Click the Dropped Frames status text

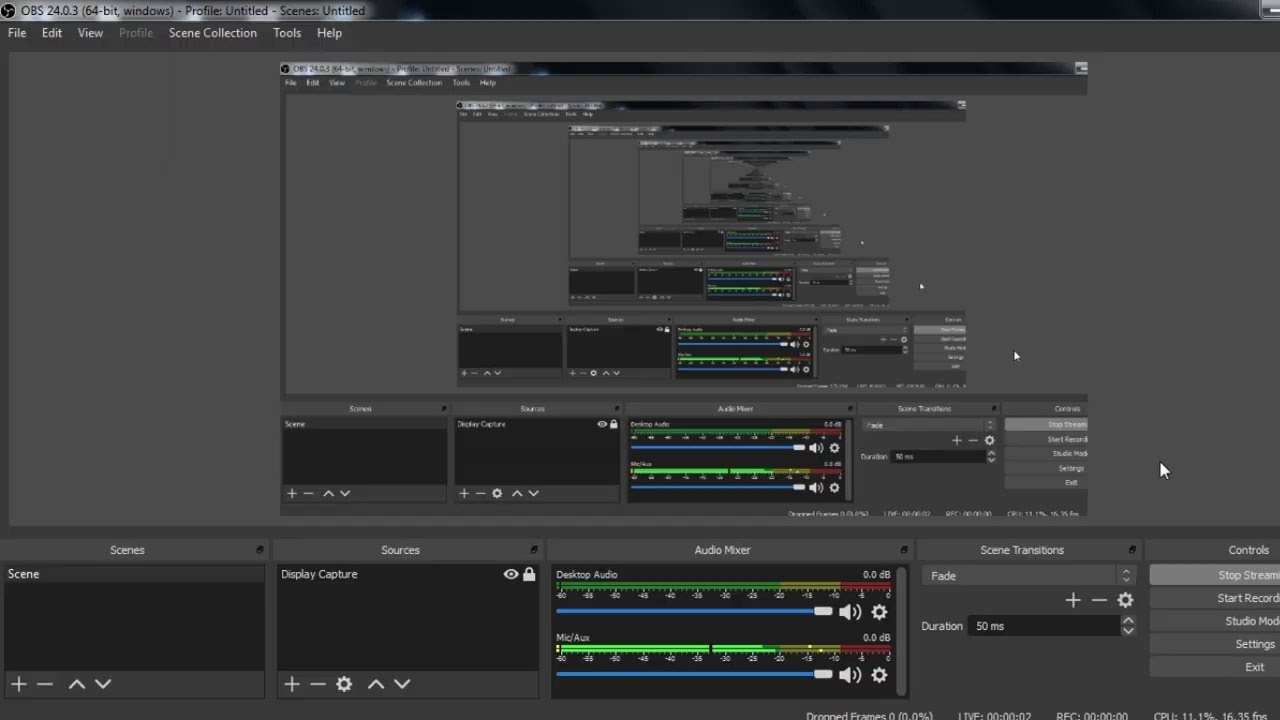click(869, 716)
